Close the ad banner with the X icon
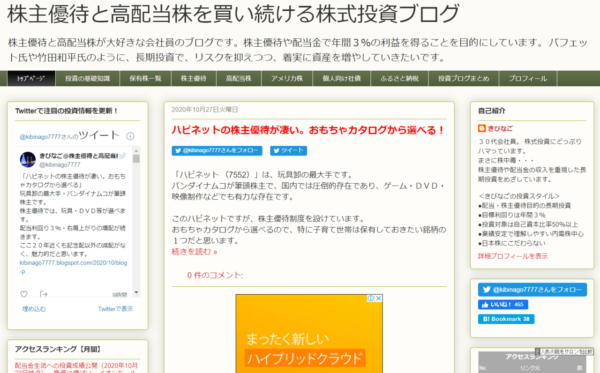The width and height of the screenshot is (600, 373). pos(378,298)
